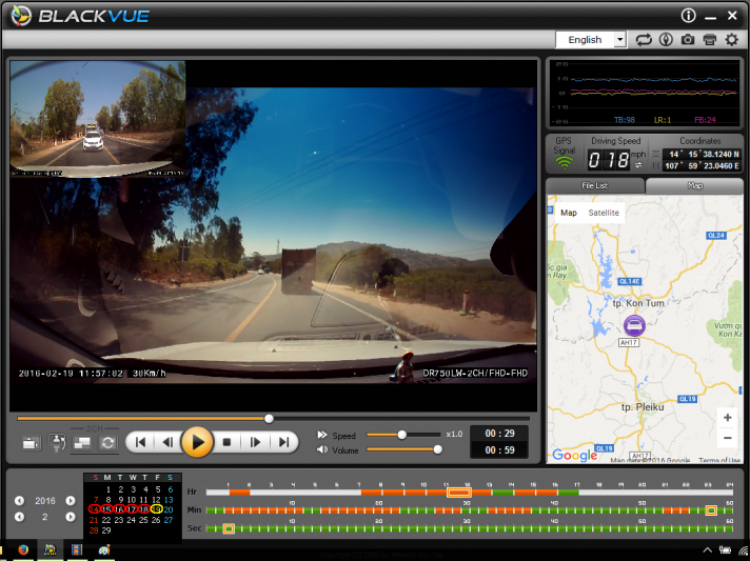
Task: Go to previous month from month 2
Action: point(19,517)
